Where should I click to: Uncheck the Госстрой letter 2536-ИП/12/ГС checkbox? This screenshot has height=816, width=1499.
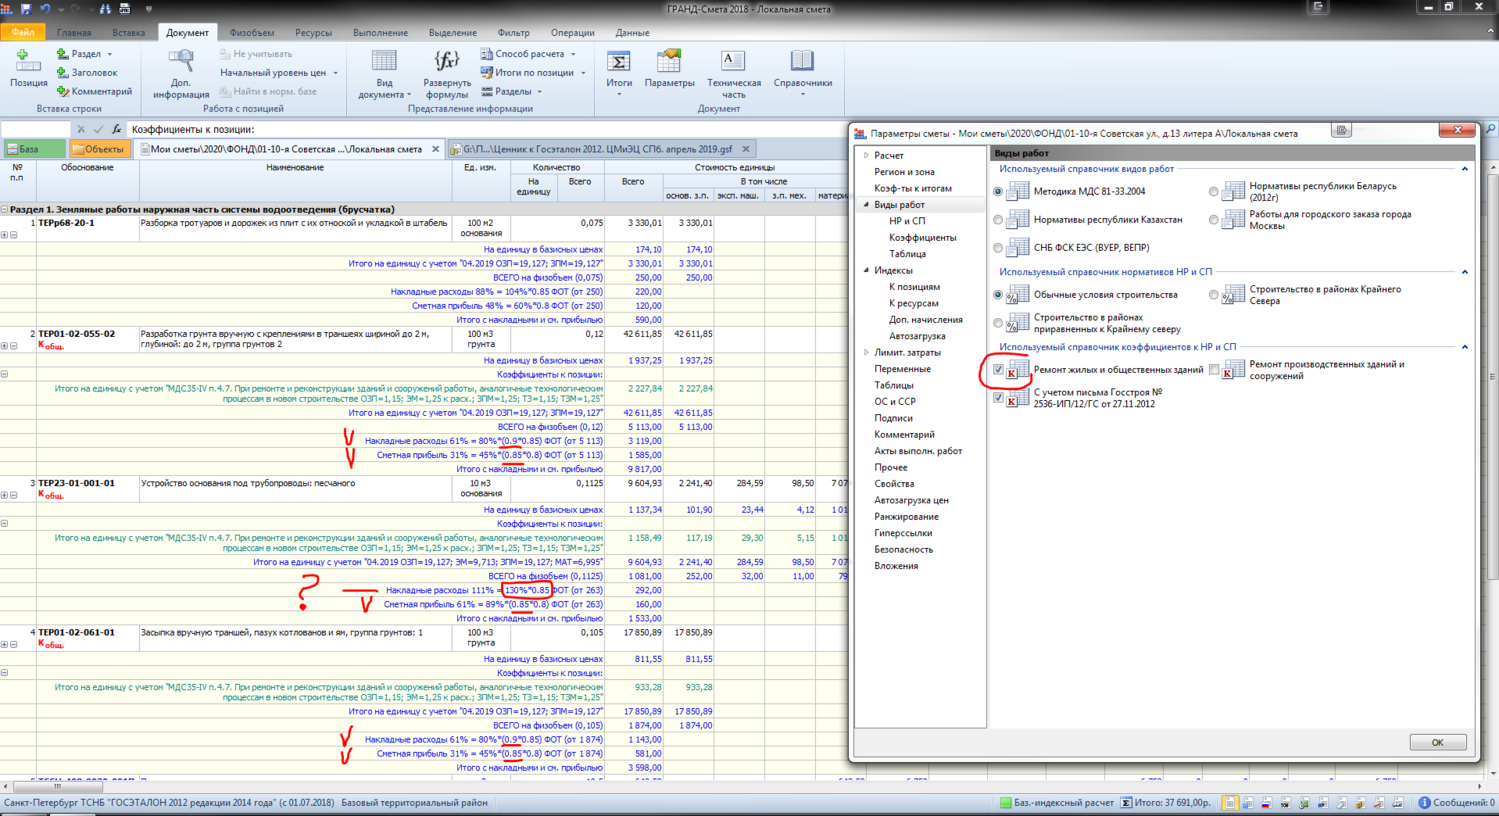pos(998,398)
